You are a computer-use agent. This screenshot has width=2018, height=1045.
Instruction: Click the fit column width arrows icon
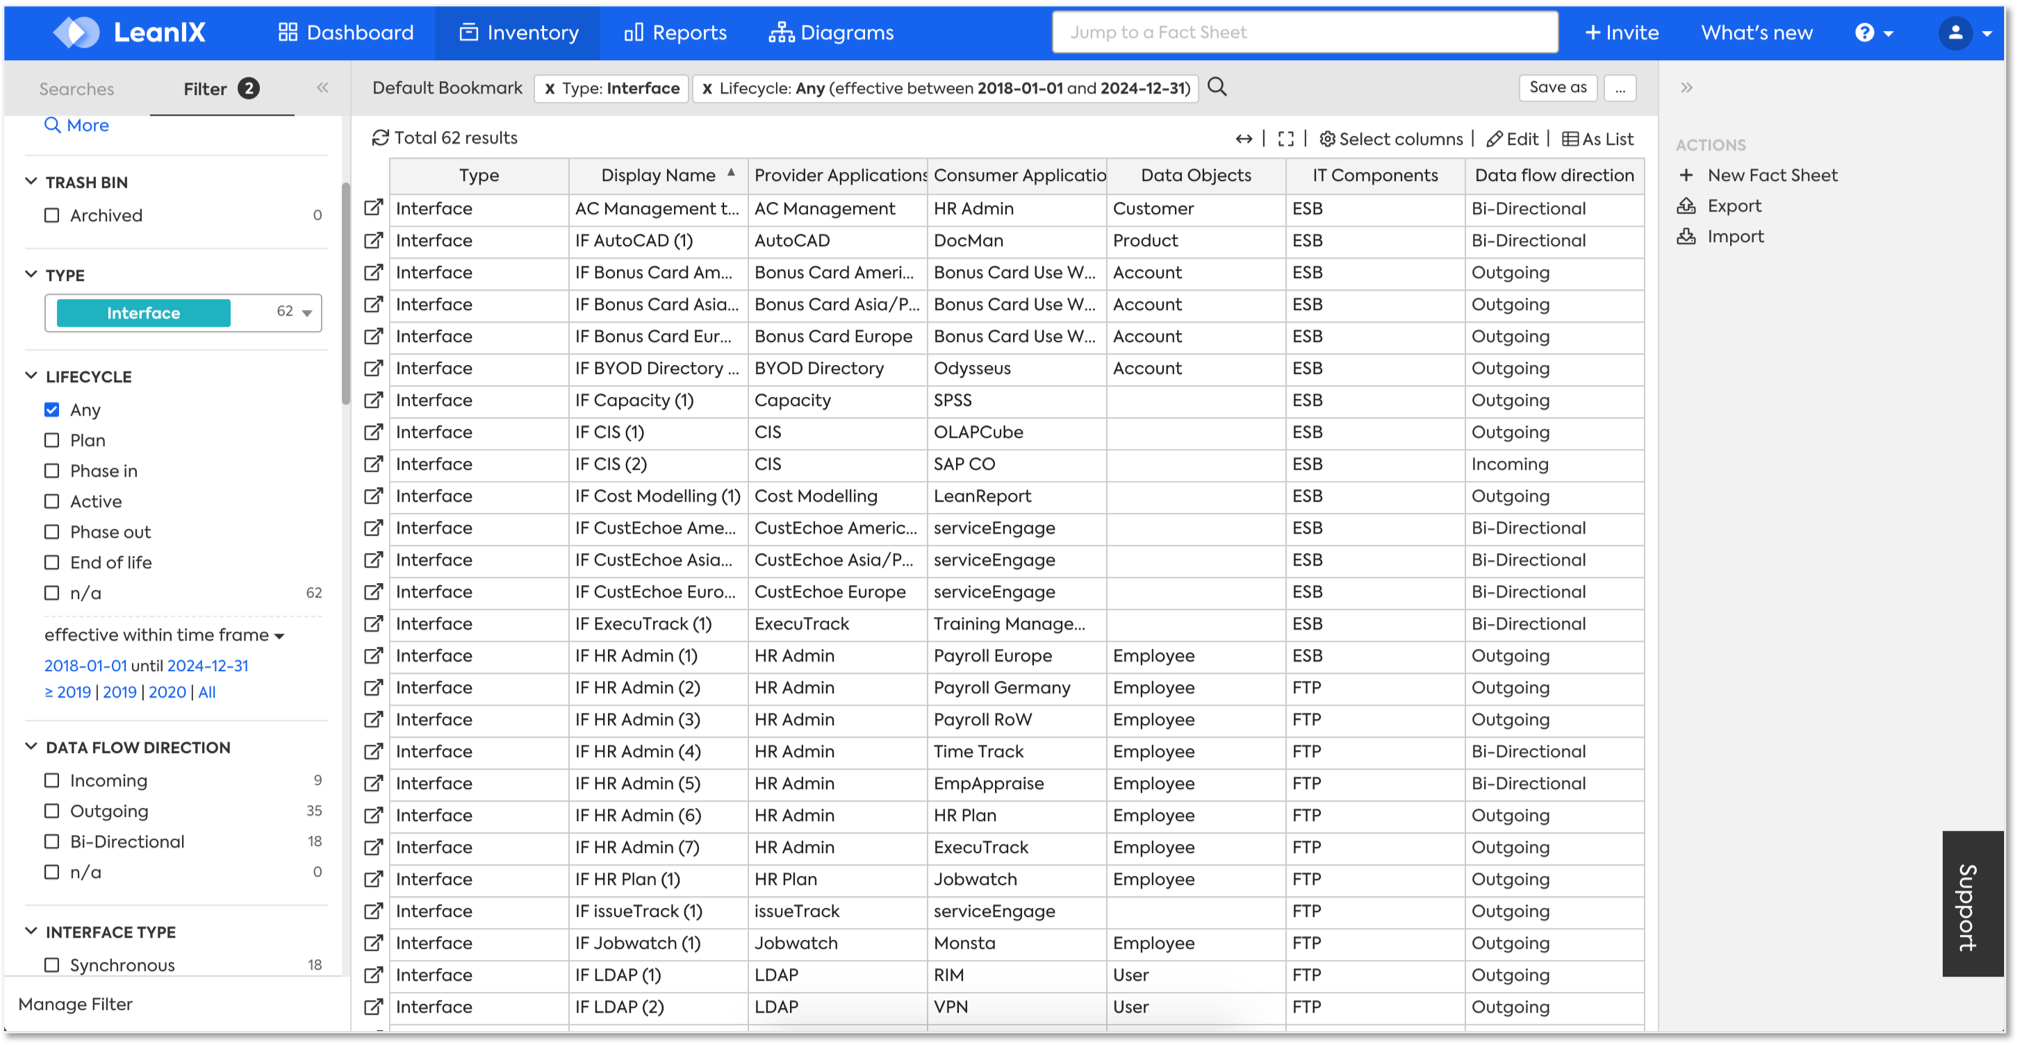point(1244,139)
